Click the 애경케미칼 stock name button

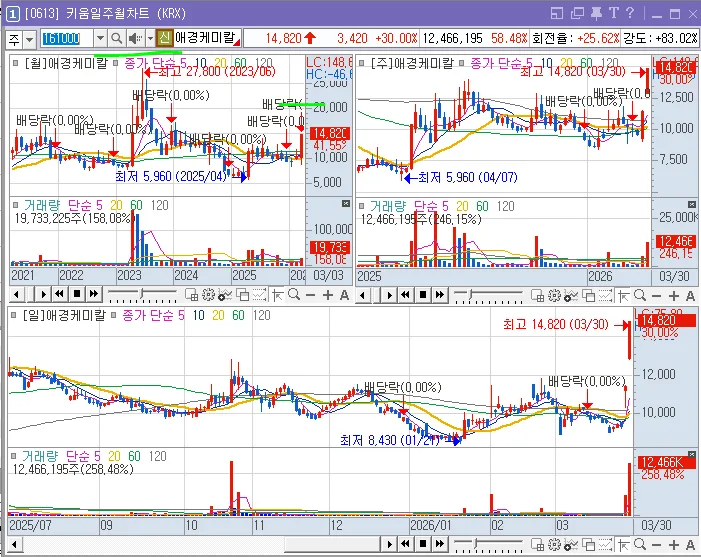point(207,38)
